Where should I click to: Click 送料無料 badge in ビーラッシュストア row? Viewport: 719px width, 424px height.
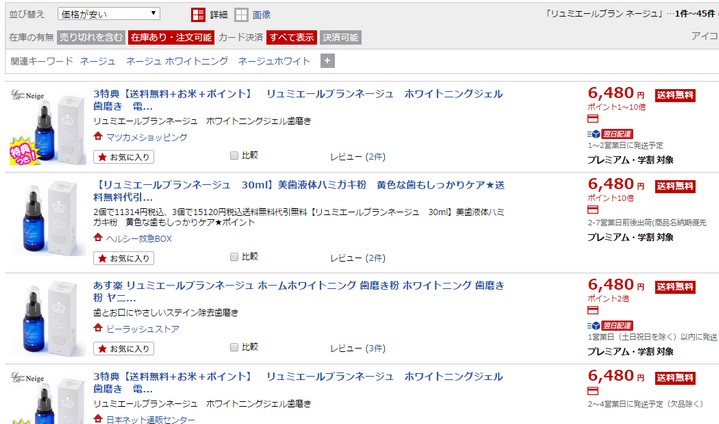point(675,287)
